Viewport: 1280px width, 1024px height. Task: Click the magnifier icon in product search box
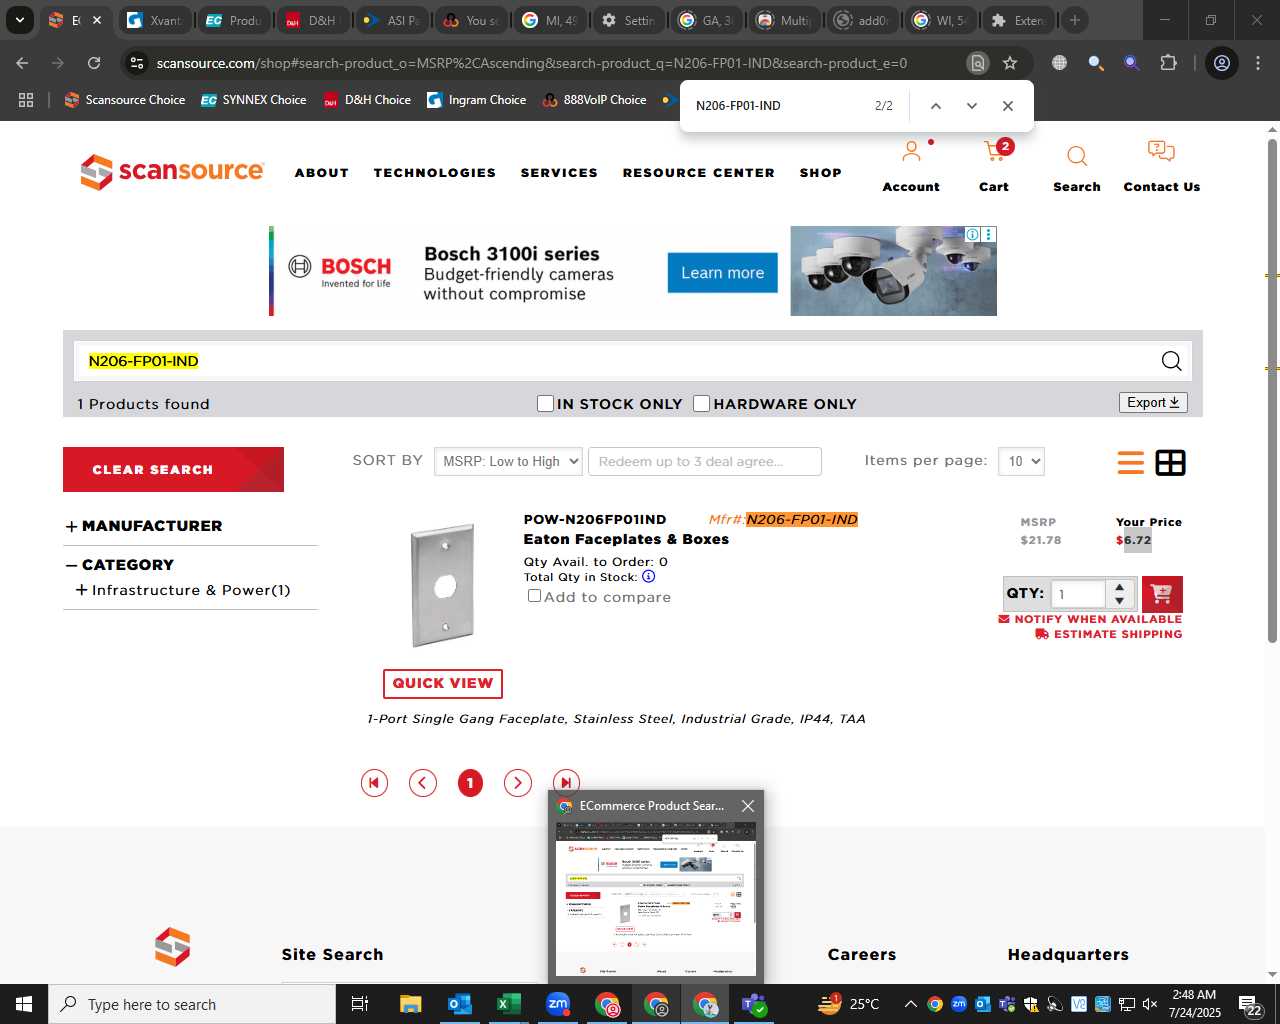tap(1171, 361)
